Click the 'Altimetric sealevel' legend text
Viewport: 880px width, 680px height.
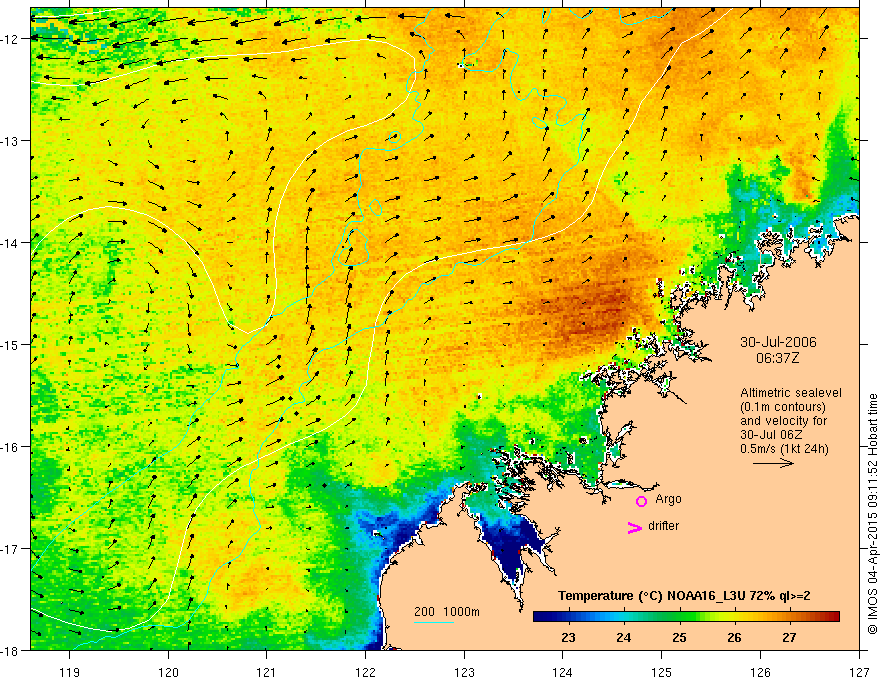pyautogui.click(x=791, y=393)
